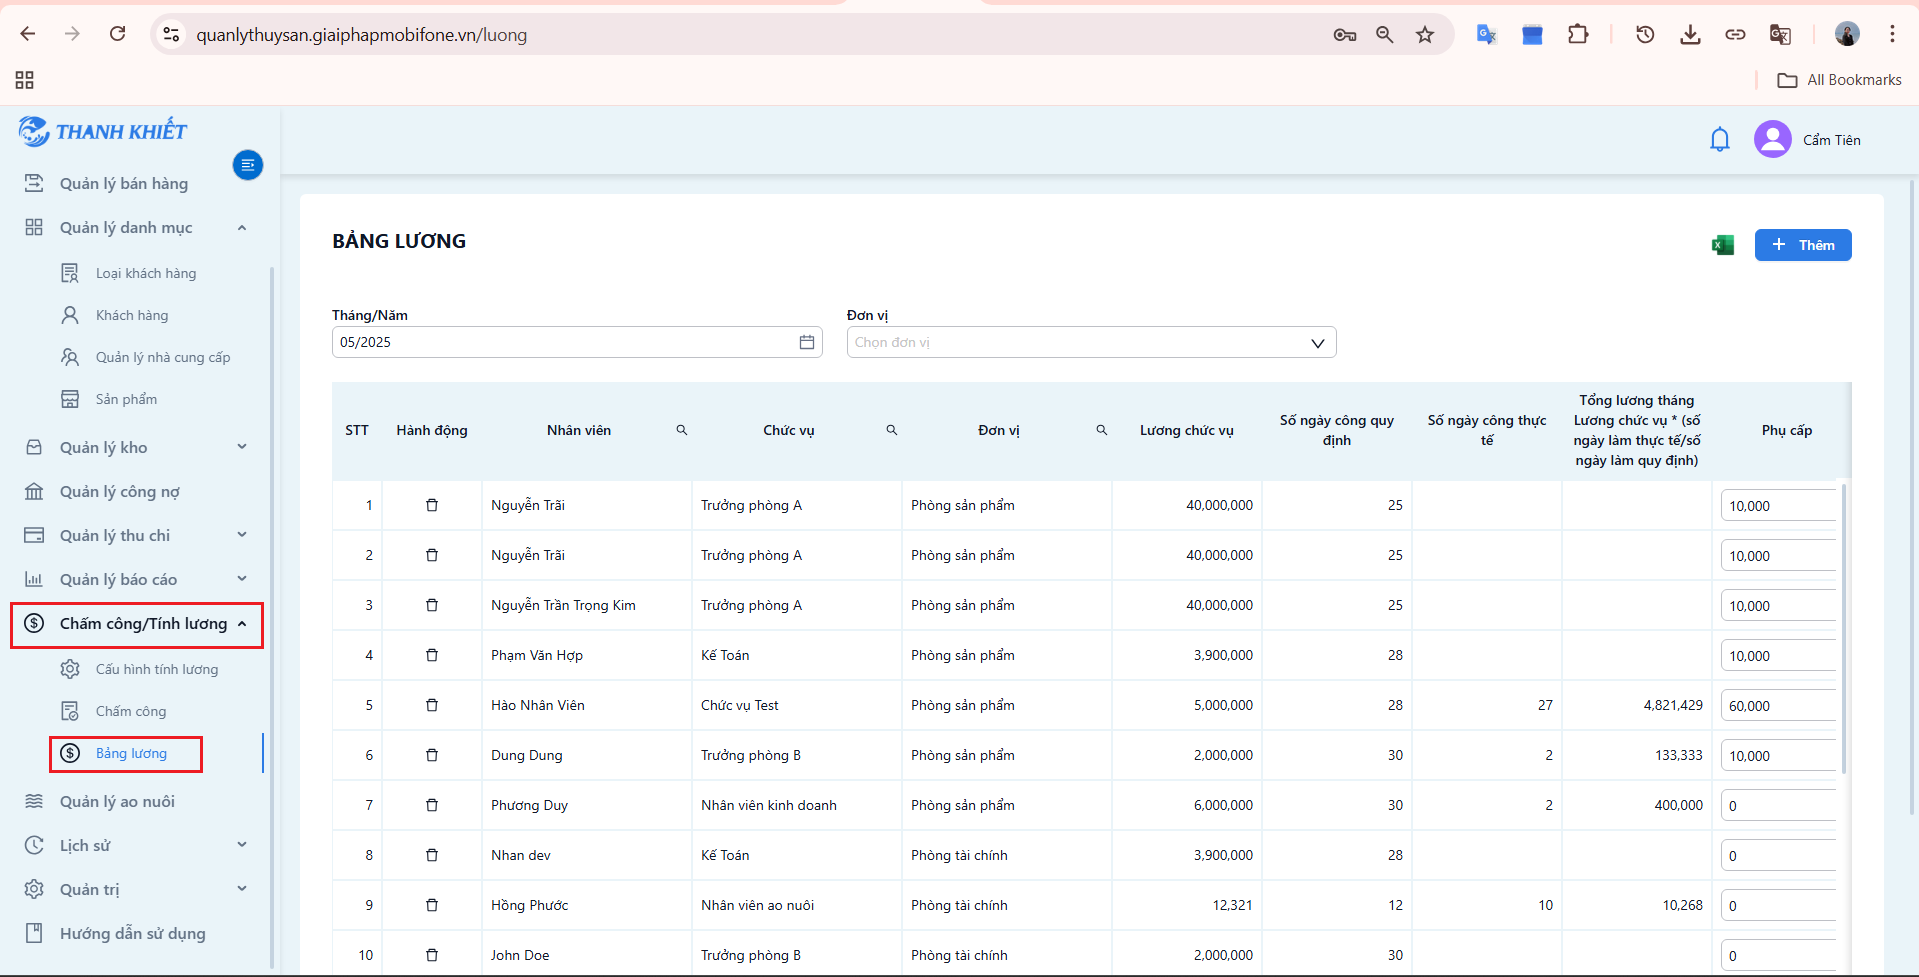
Task: Open the browser history icon
Action: (x=1645, y=35)
